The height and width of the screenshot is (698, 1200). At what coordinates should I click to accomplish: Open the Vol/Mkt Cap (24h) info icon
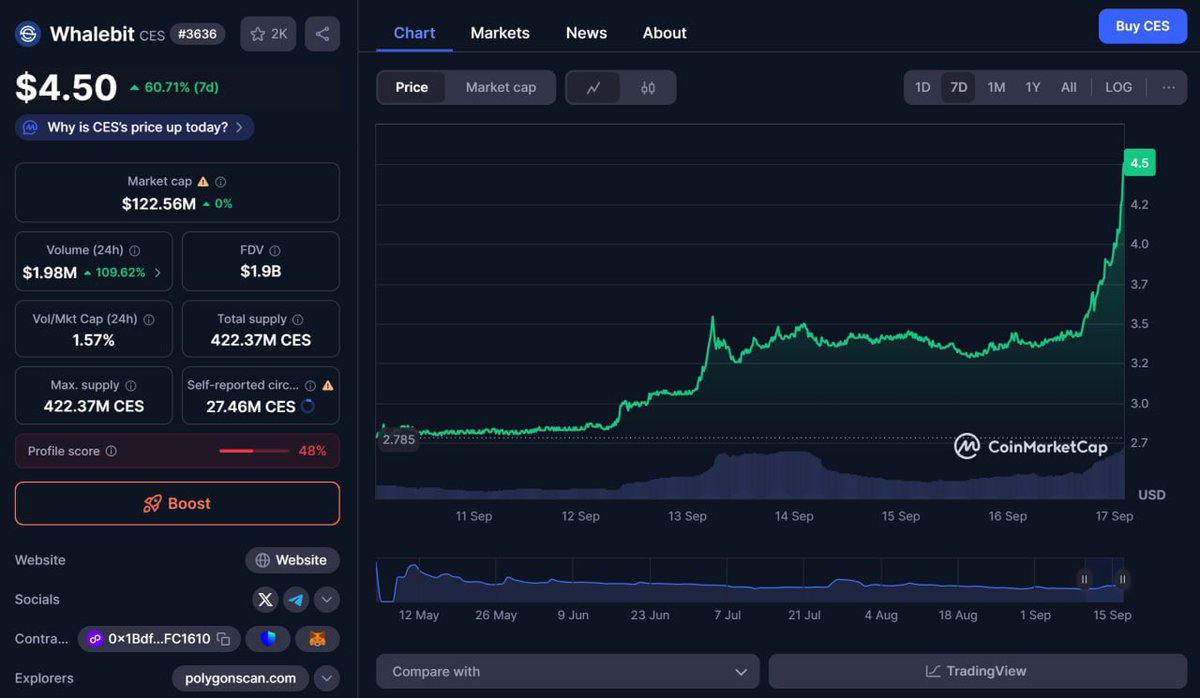coord(149,320)
